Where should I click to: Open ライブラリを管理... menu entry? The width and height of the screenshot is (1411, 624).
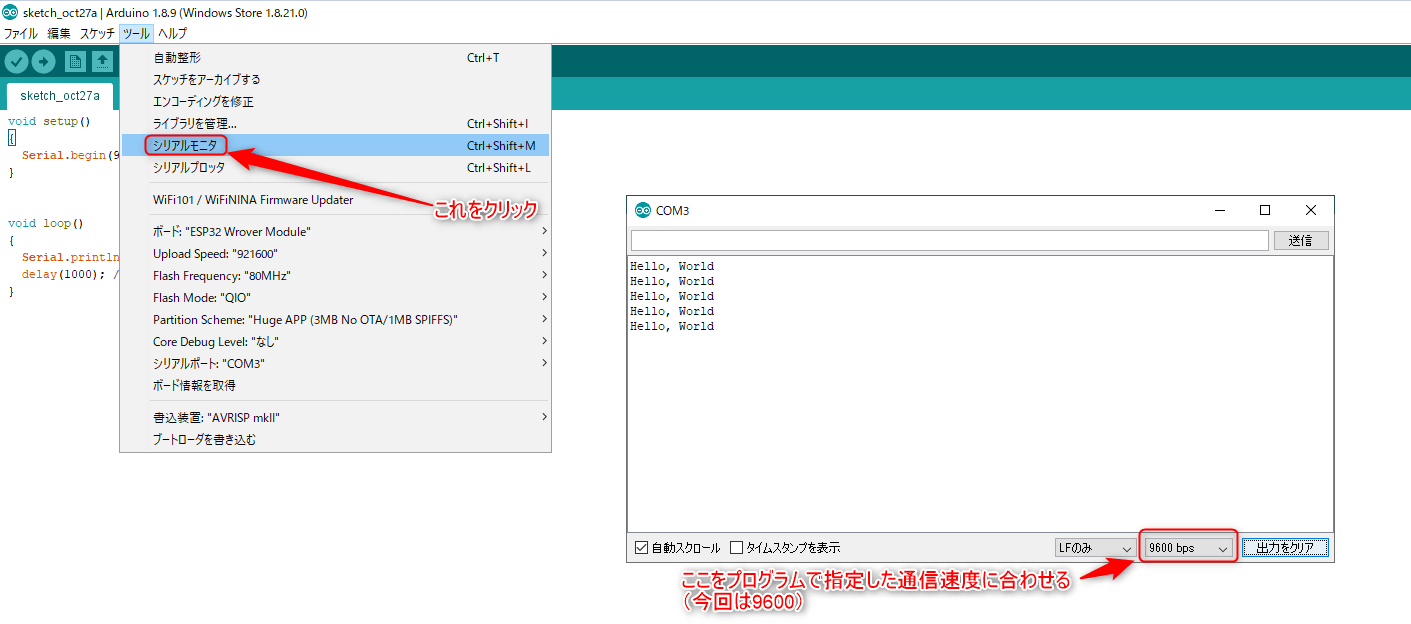point(336,123)
